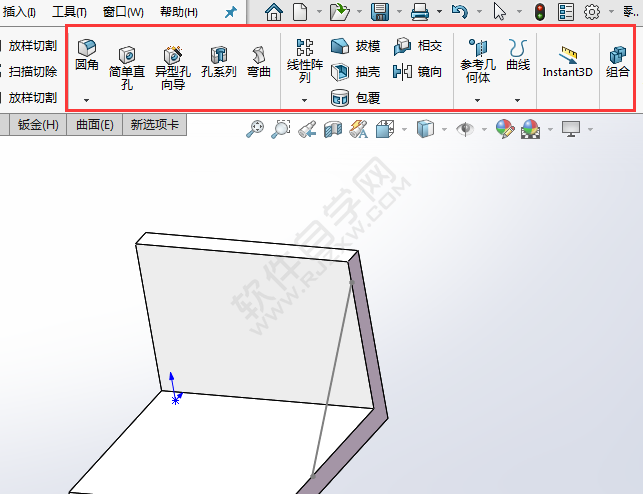
Task: Open Options gear icon
Action: point(592,12)
